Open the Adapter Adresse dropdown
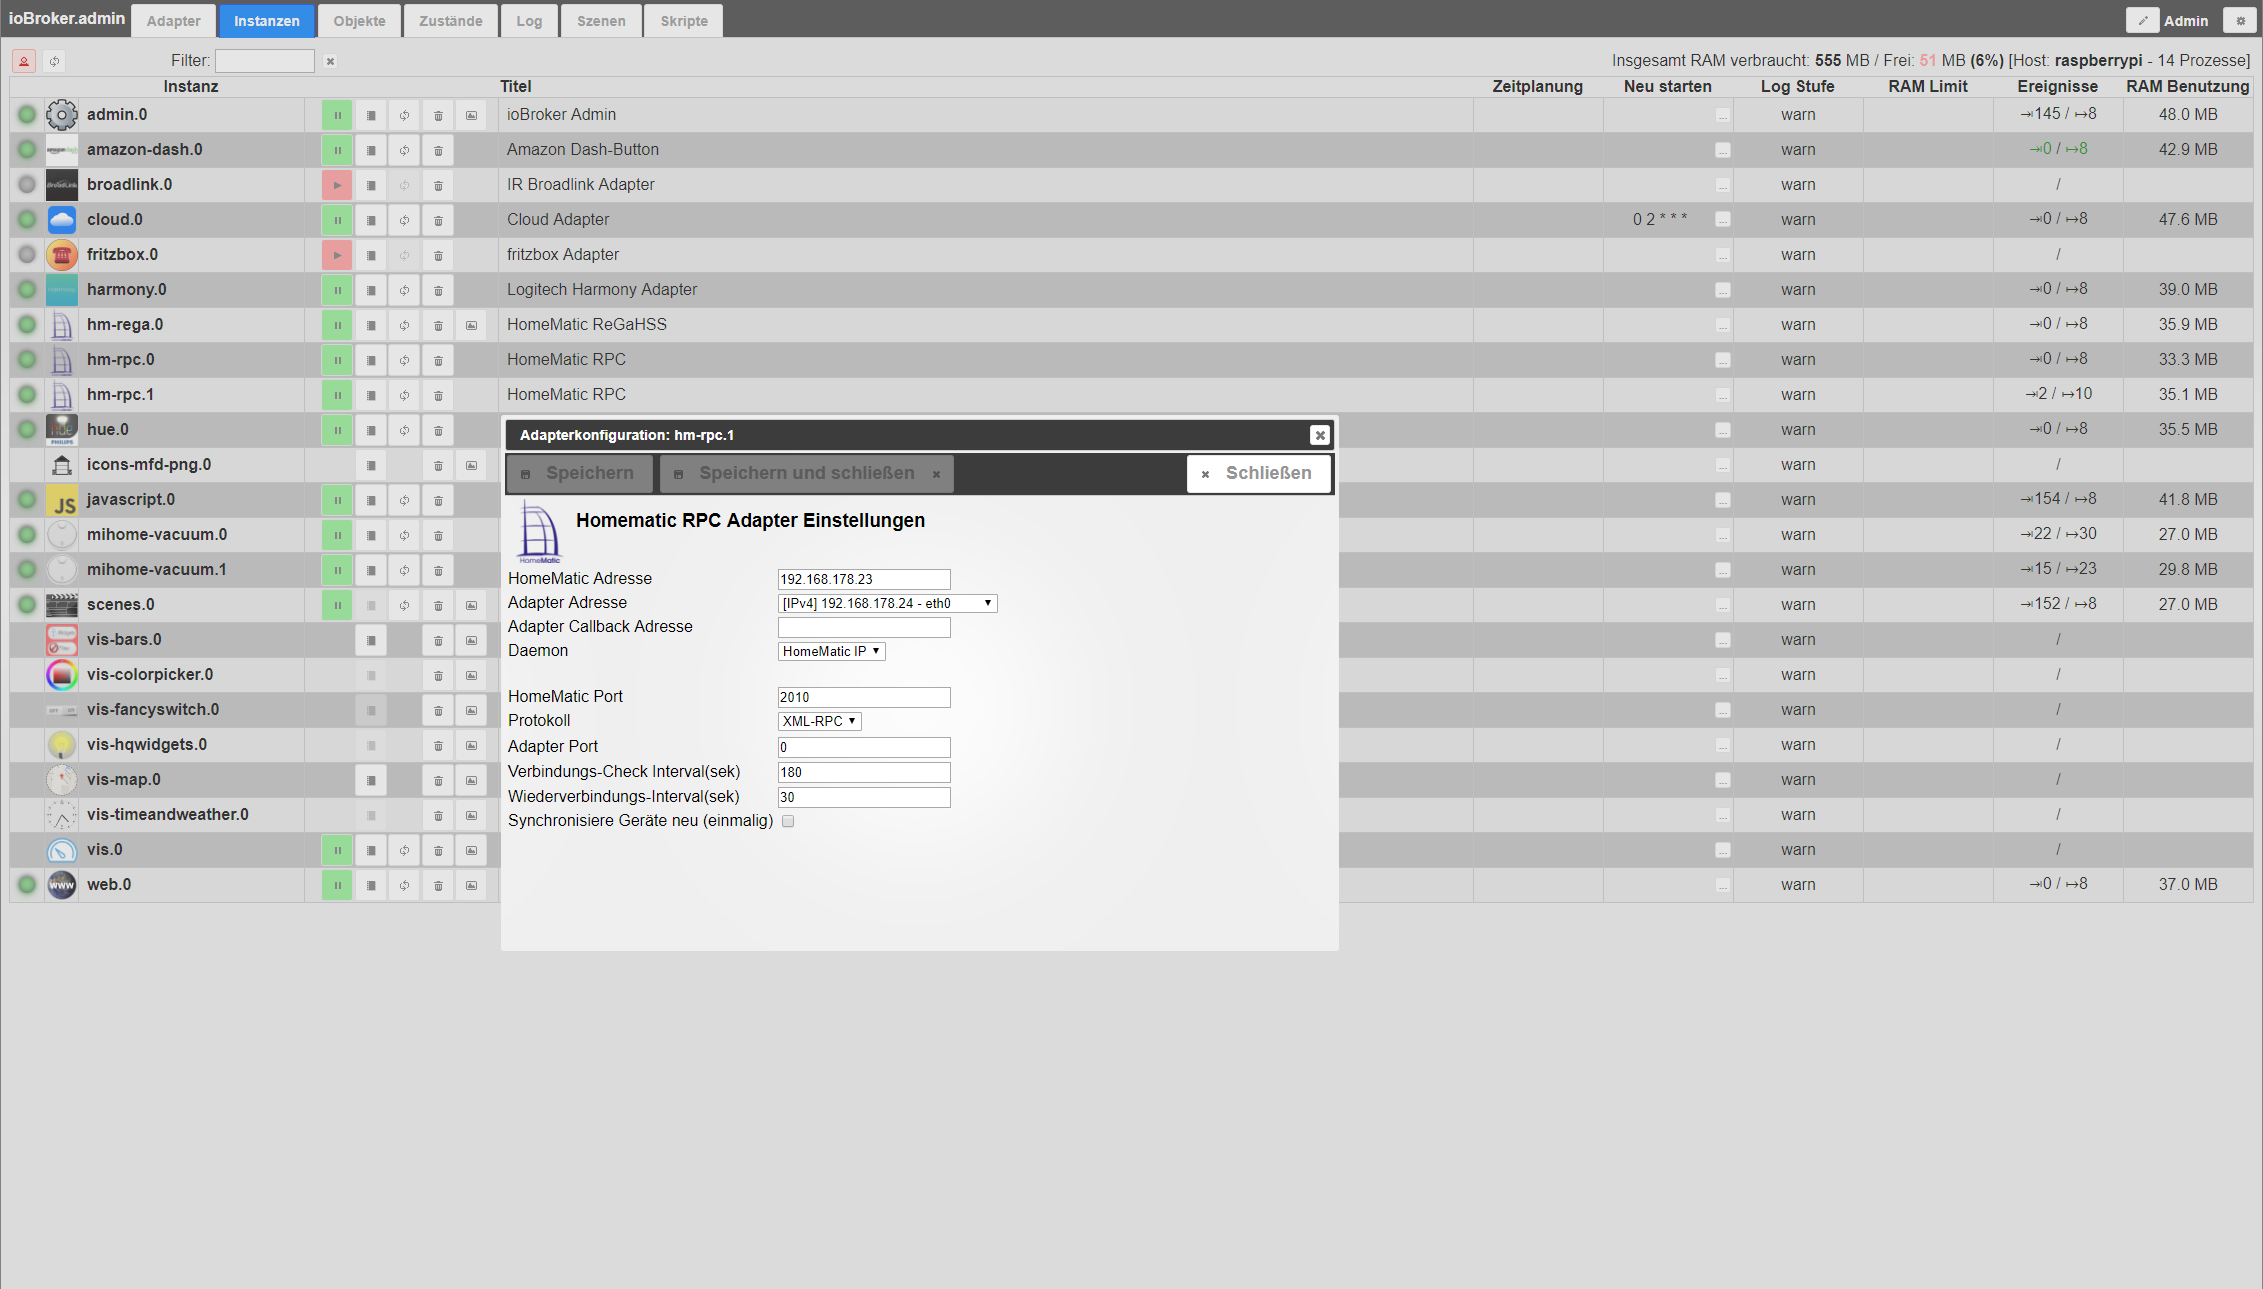This screenshot has height=1289, width=2263. tap(887, 603)
